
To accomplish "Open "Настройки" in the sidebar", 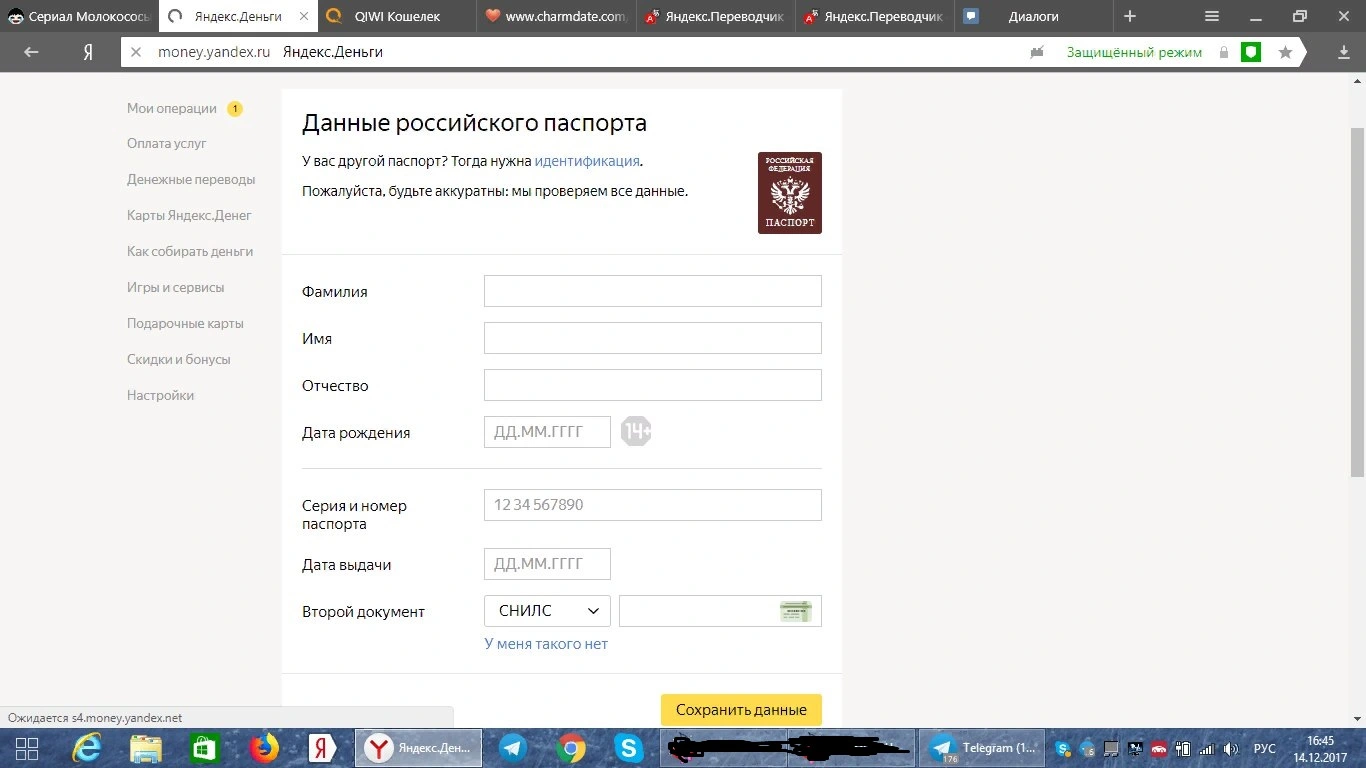I will tap(161, 395).
